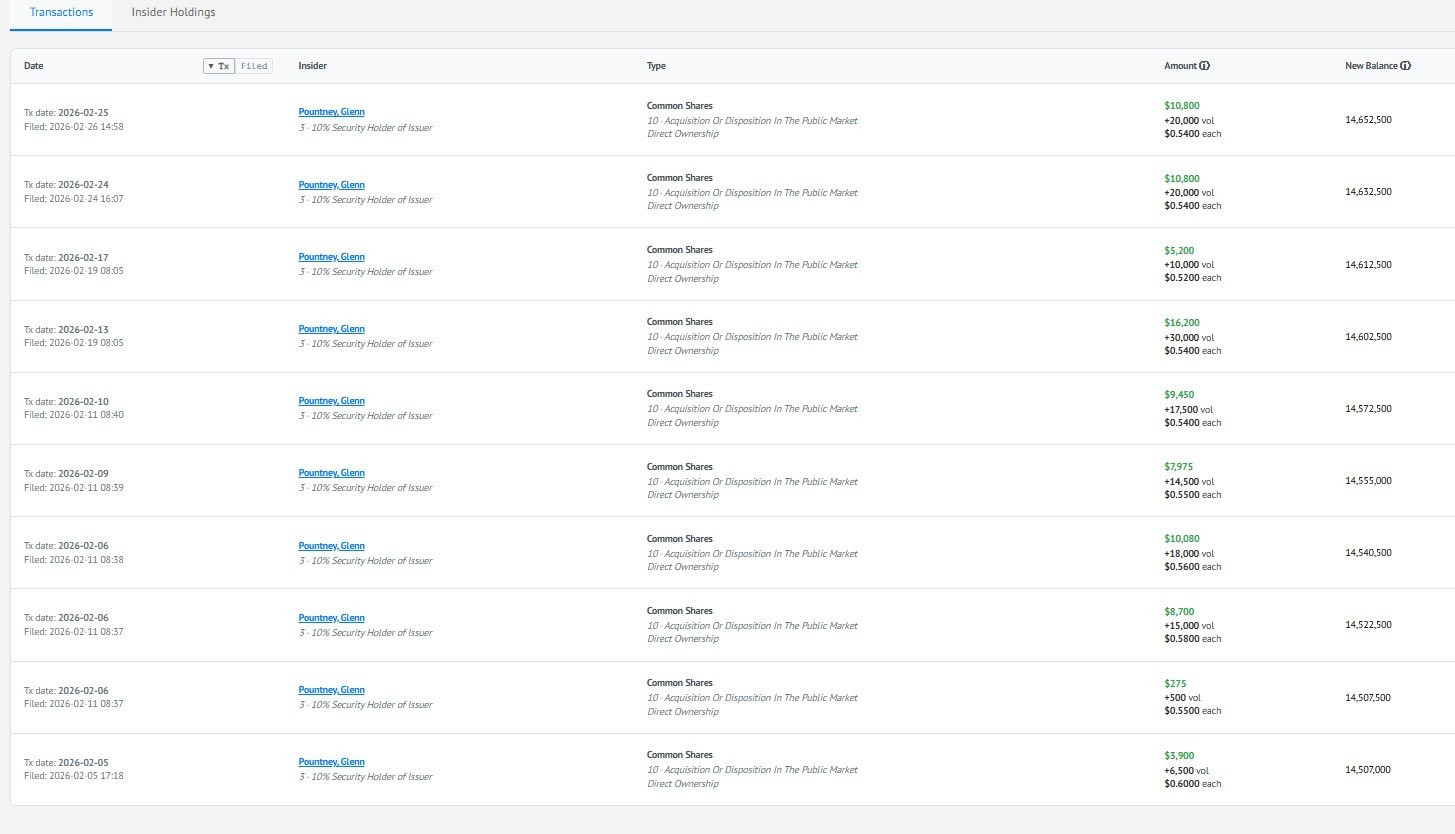This screenshot has width=1455, height=834.
Task: Open Pountney, Glenn link for 2026-02-13 row
Action: (331, 329)
